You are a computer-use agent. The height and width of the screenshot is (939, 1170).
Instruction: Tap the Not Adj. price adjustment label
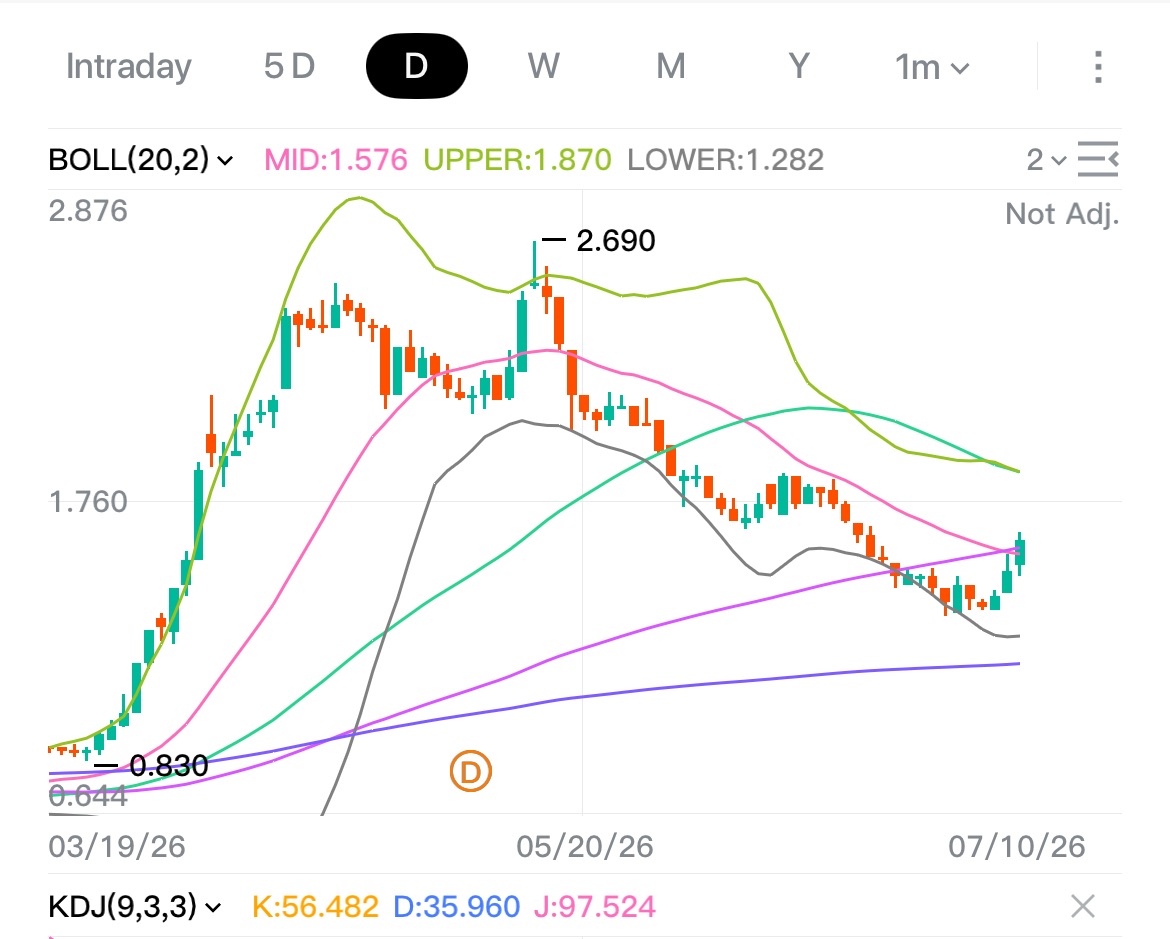1063,214
